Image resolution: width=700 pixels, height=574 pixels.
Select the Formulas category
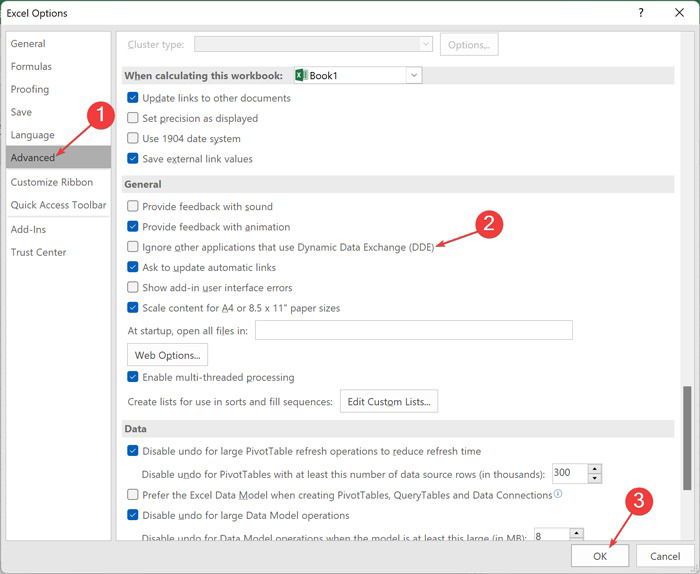pyautogui.click(x=58, y=67)
